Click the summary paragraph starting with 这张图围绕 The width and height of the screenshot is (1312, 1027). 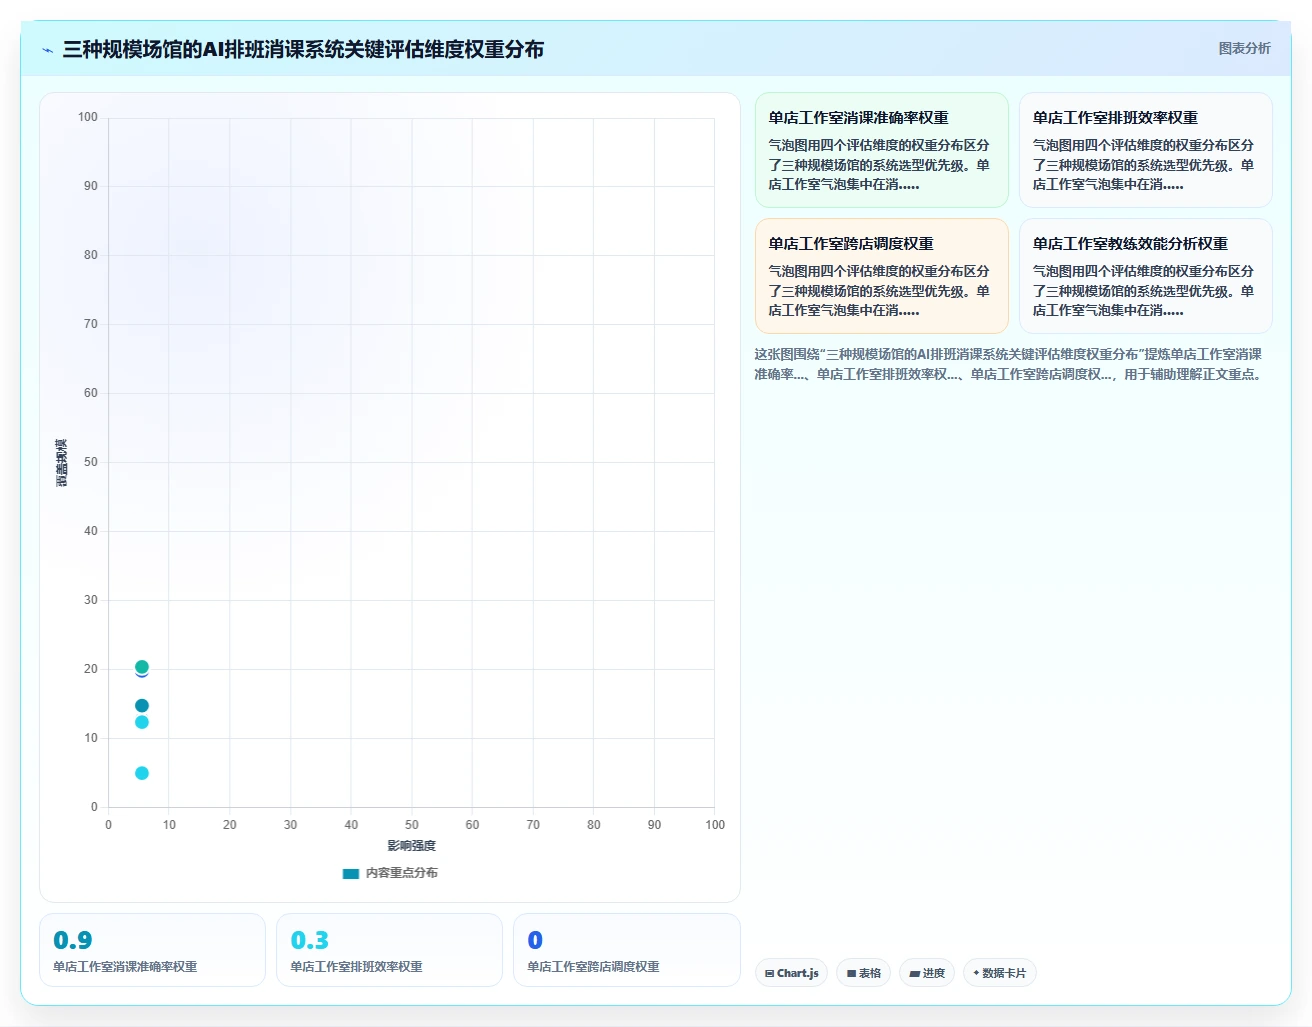point(1008,364)
